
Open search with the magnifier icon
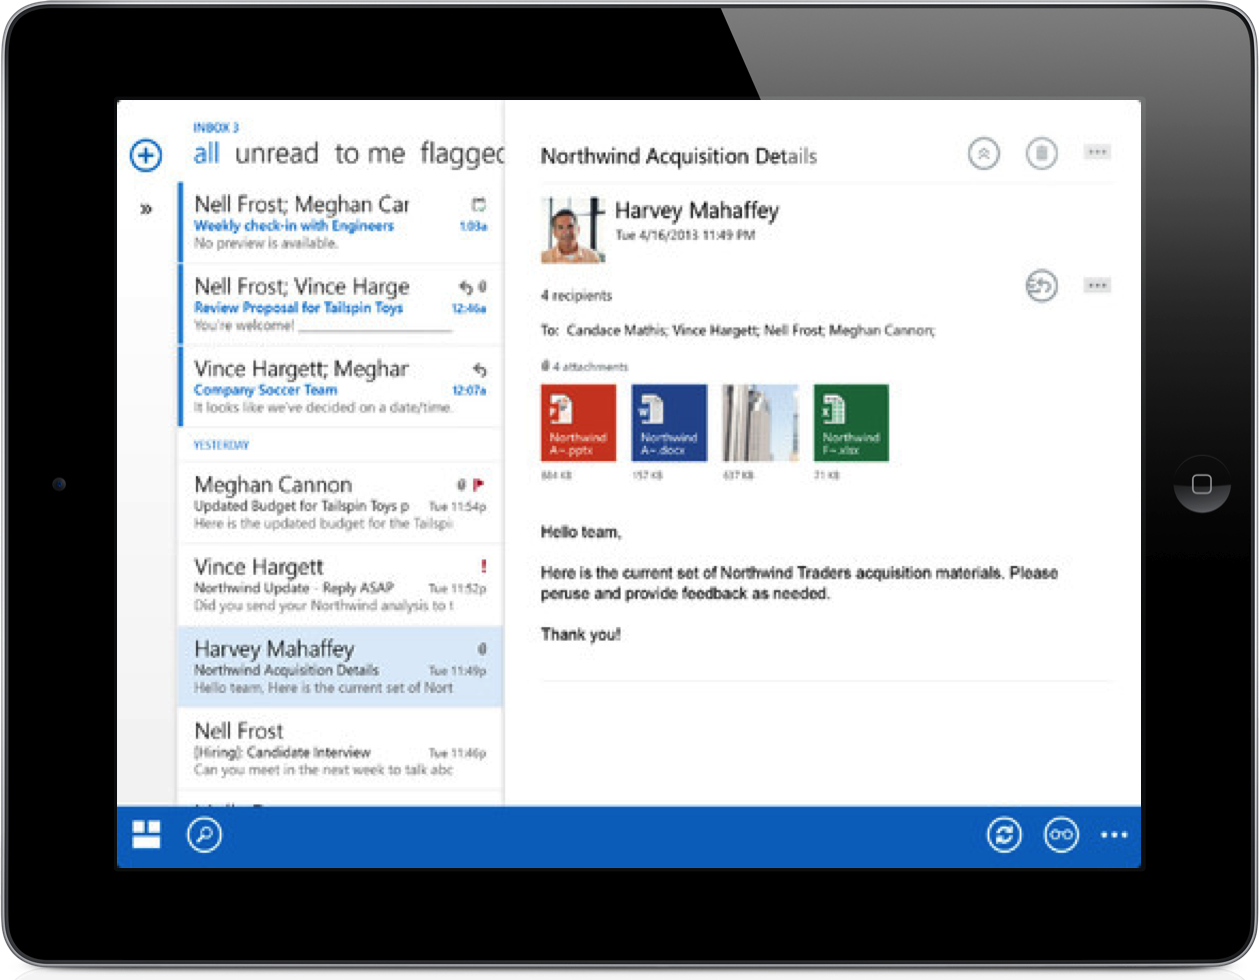click(204, 835)
